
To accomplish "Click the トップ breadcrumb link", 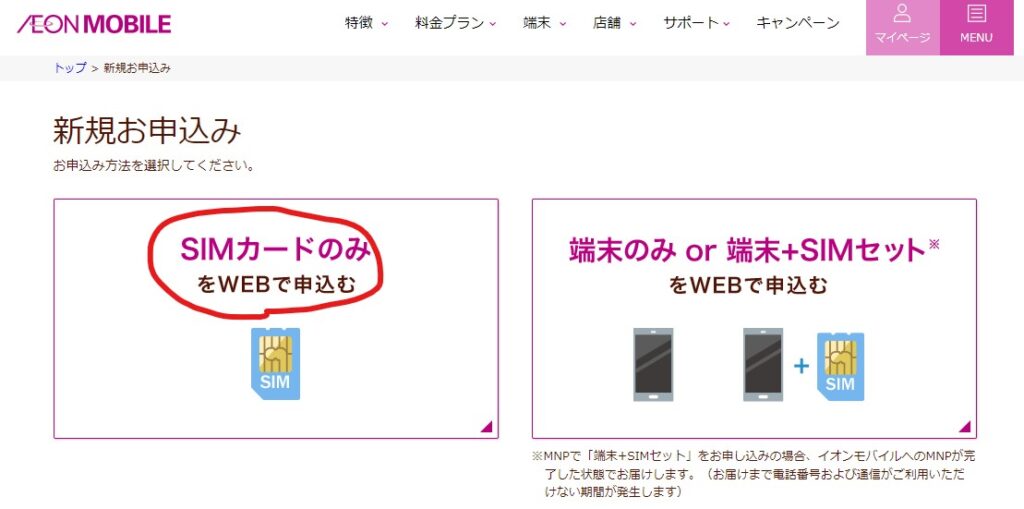I will point(70,68).
